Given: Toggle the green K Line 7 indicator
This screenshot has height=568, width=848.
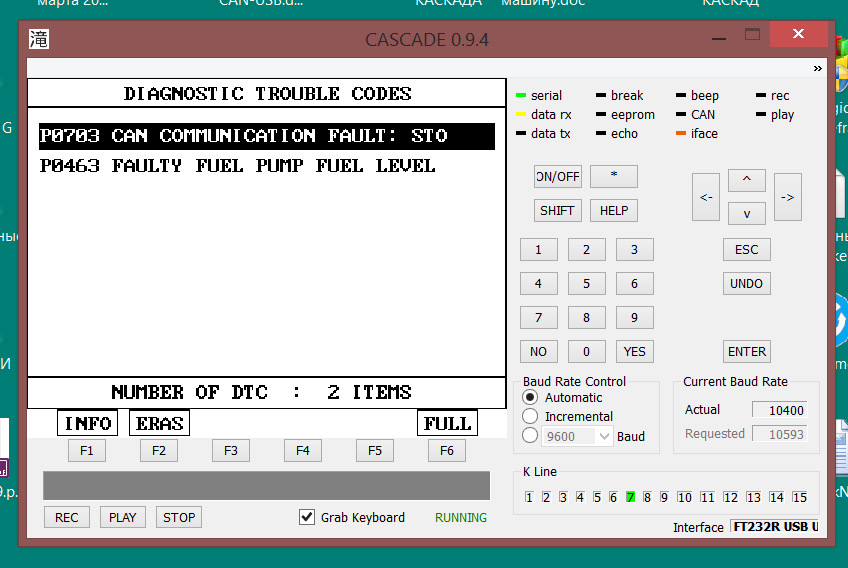Looking at the screenshot, I should [x=631, y=497].
